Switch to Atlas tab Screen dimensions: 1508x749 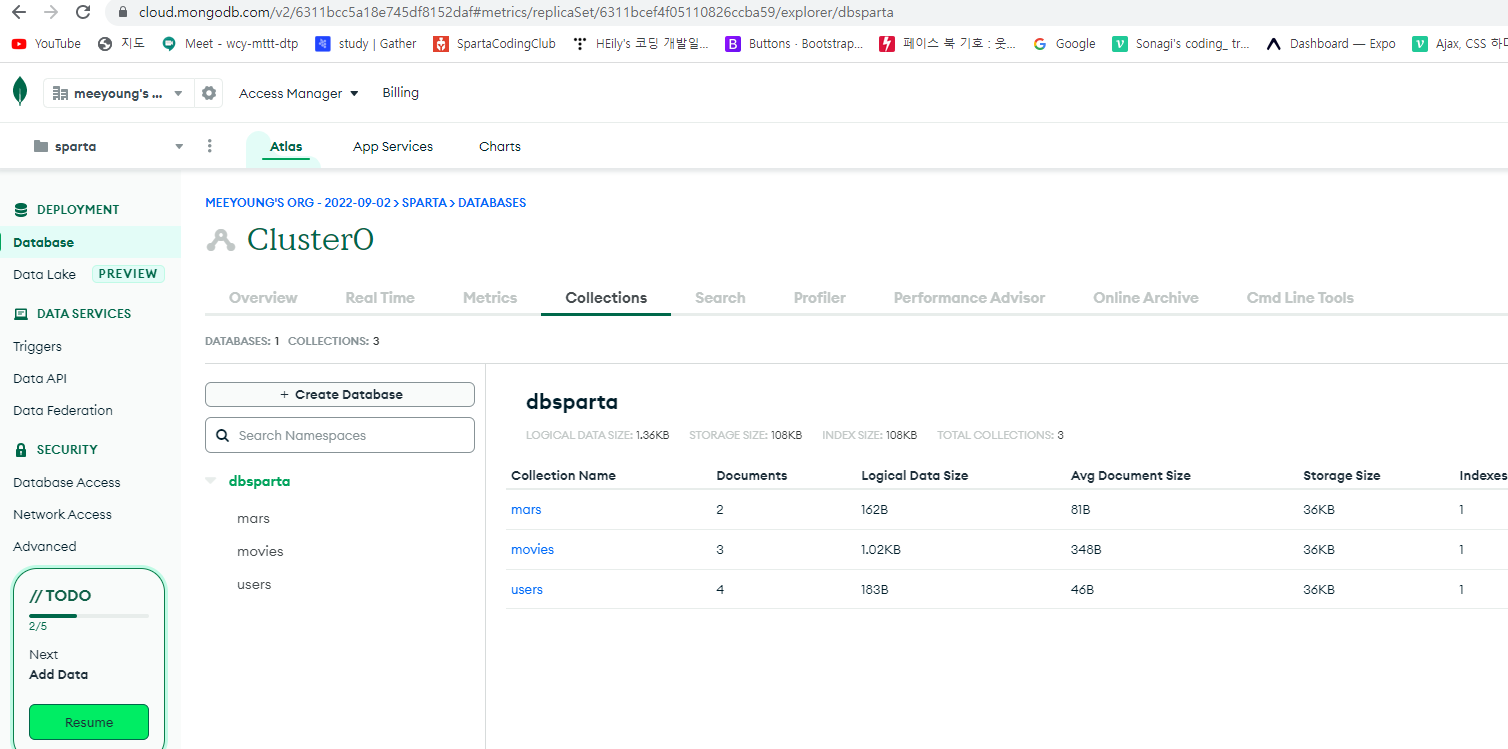(286, 147)
